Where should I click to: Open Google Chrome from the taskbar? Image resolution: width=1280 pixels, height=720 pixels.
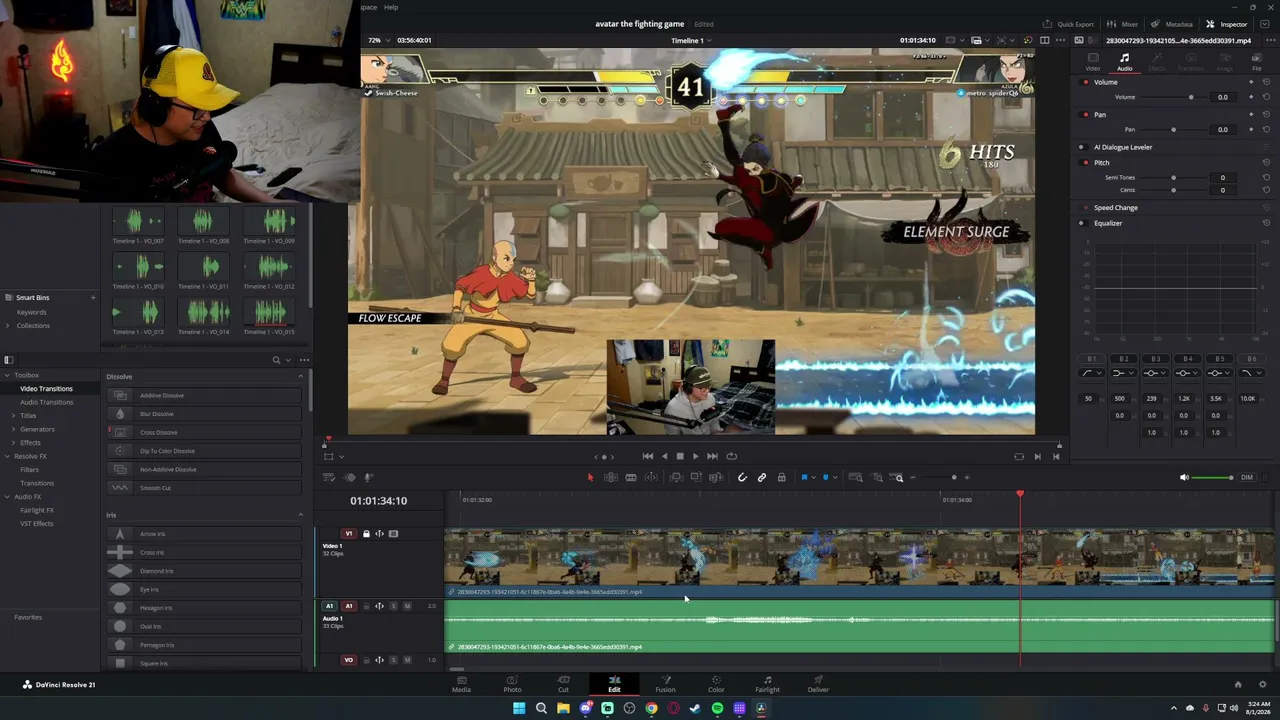point(651,708)
